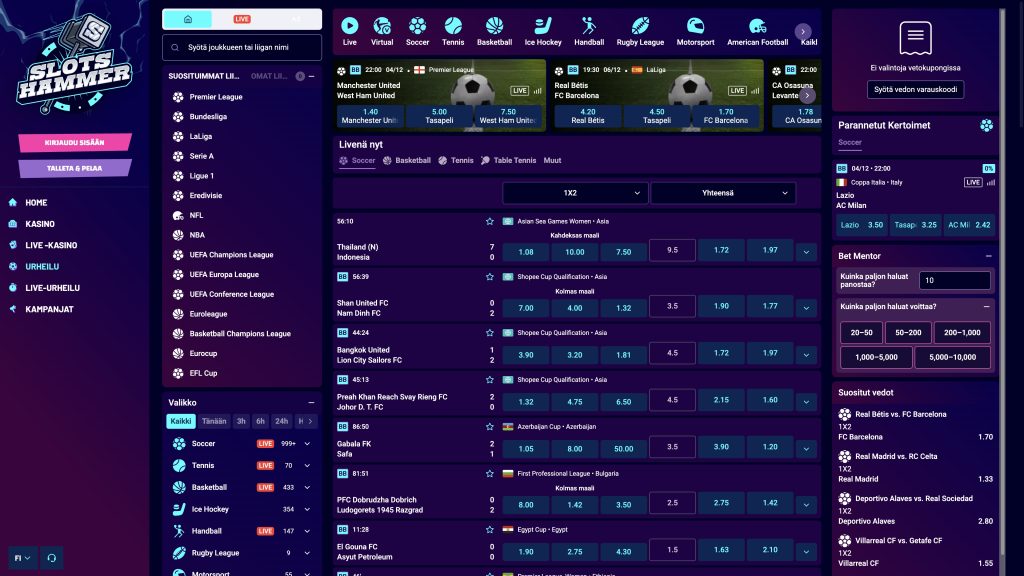This screenshot has height=576, width=1024.
Task: Favorite the Gabala FK vs Safa star
Action: (490, 426)
